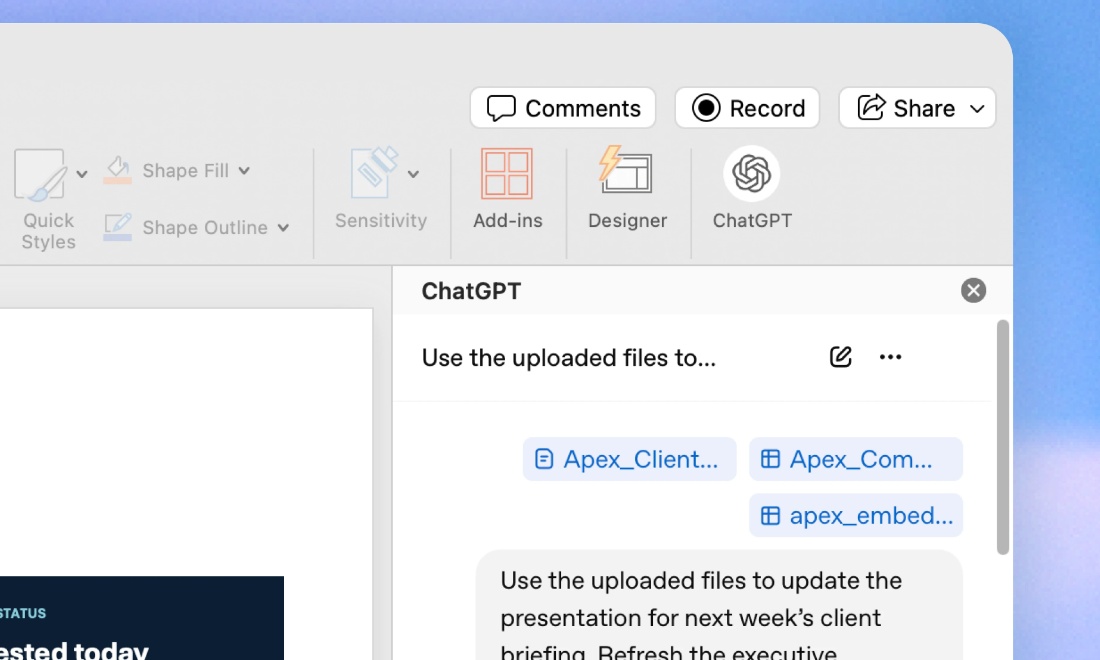Screen dimensions: 1100x660
Task: Select the 'Use the uploaded files to...' chat title
Action: pyautogui.click(x=569, y=358)
